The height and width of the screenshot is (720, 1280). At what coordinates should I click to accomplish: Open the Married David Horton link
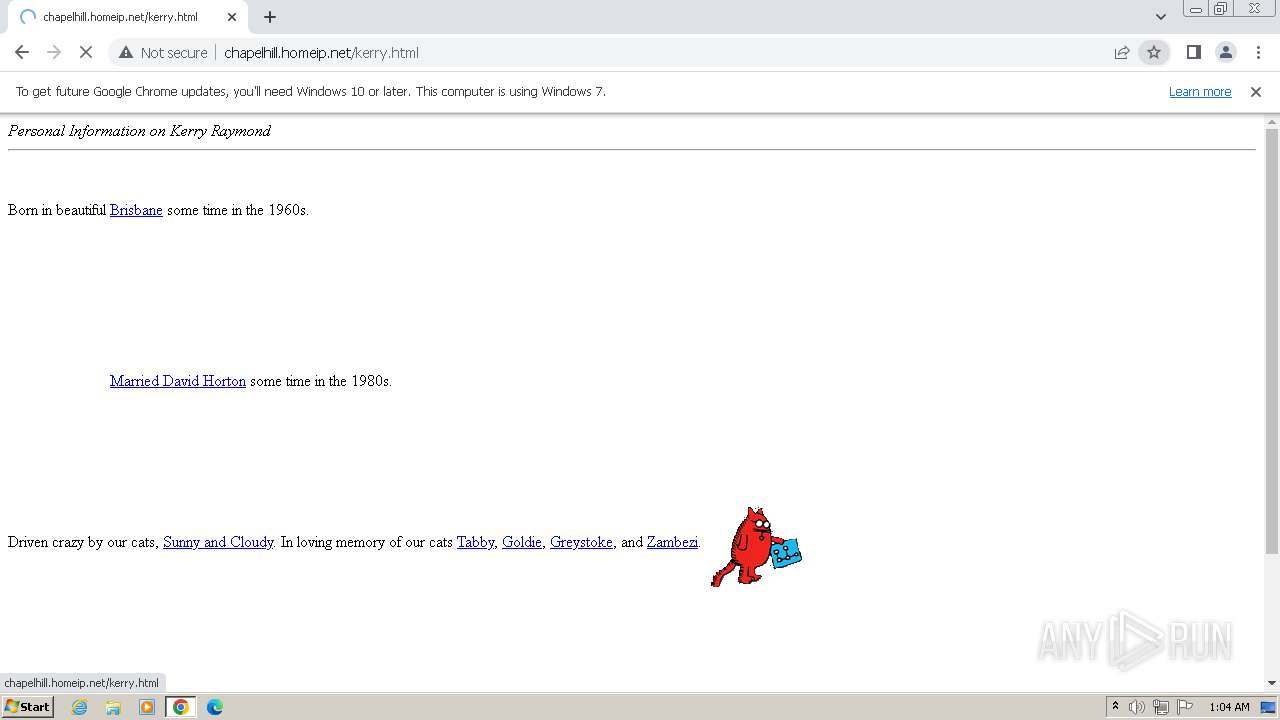click(x=178, y=381)
